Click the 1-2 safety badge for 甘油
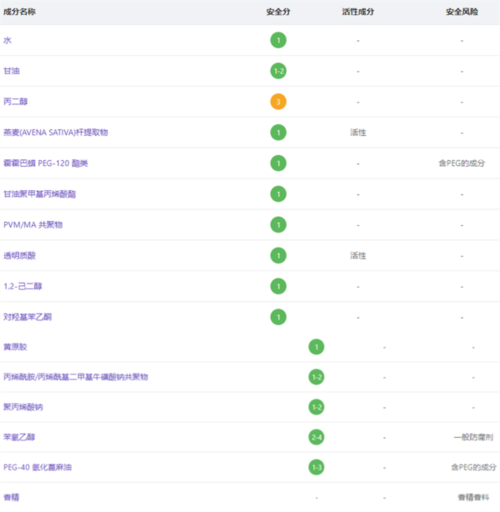Viewport: 500px width, 512px height. tap(278, 71)
